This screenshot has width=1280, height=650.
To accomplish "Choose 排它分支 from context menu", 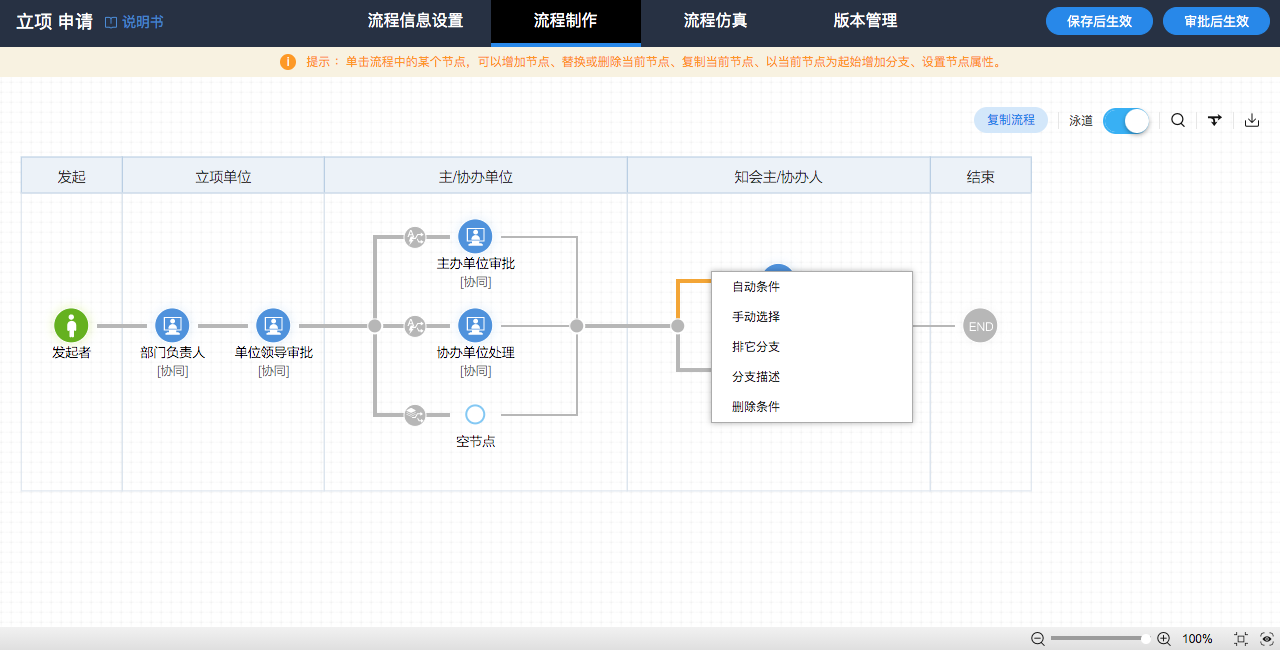I will point(812,347).
